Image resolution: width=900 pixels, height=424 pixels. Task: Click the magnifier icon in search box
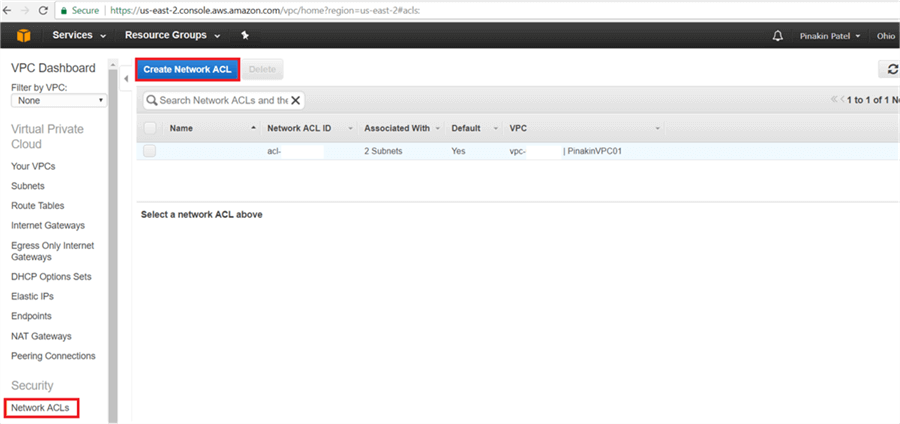152,100
